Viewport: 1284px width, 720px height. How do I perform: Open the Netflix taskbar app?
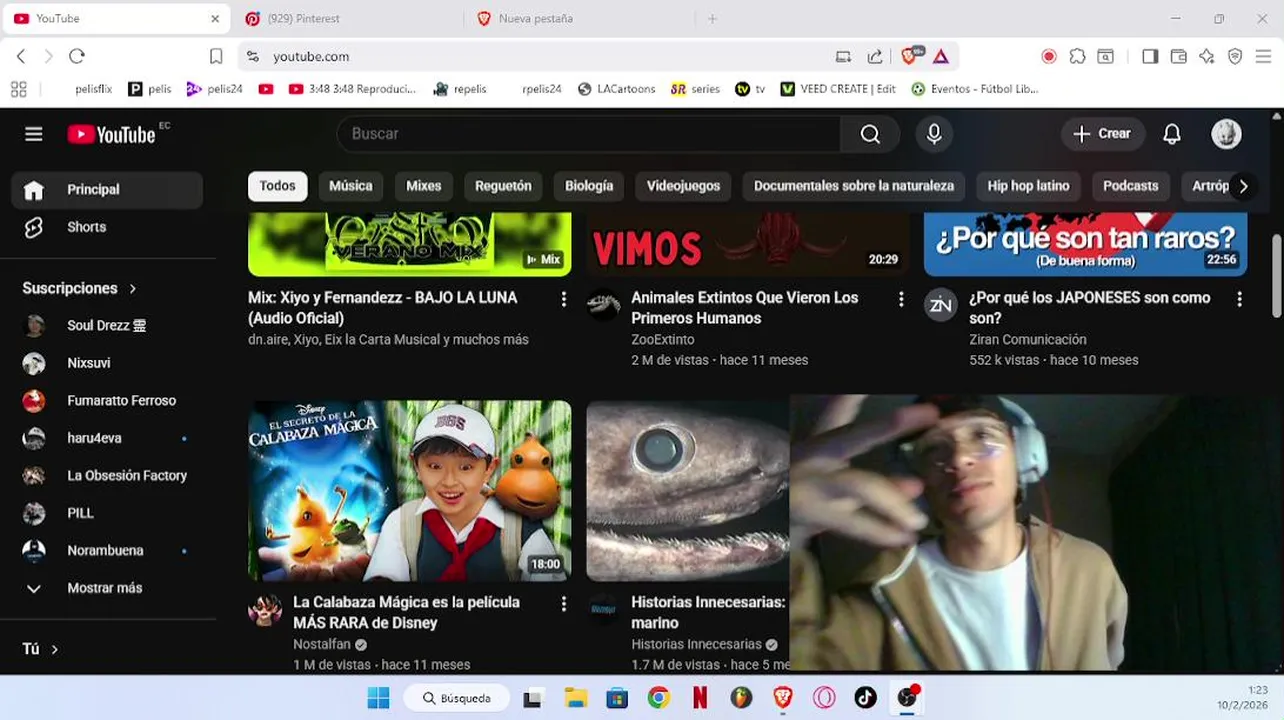click(x=700, y=698)
